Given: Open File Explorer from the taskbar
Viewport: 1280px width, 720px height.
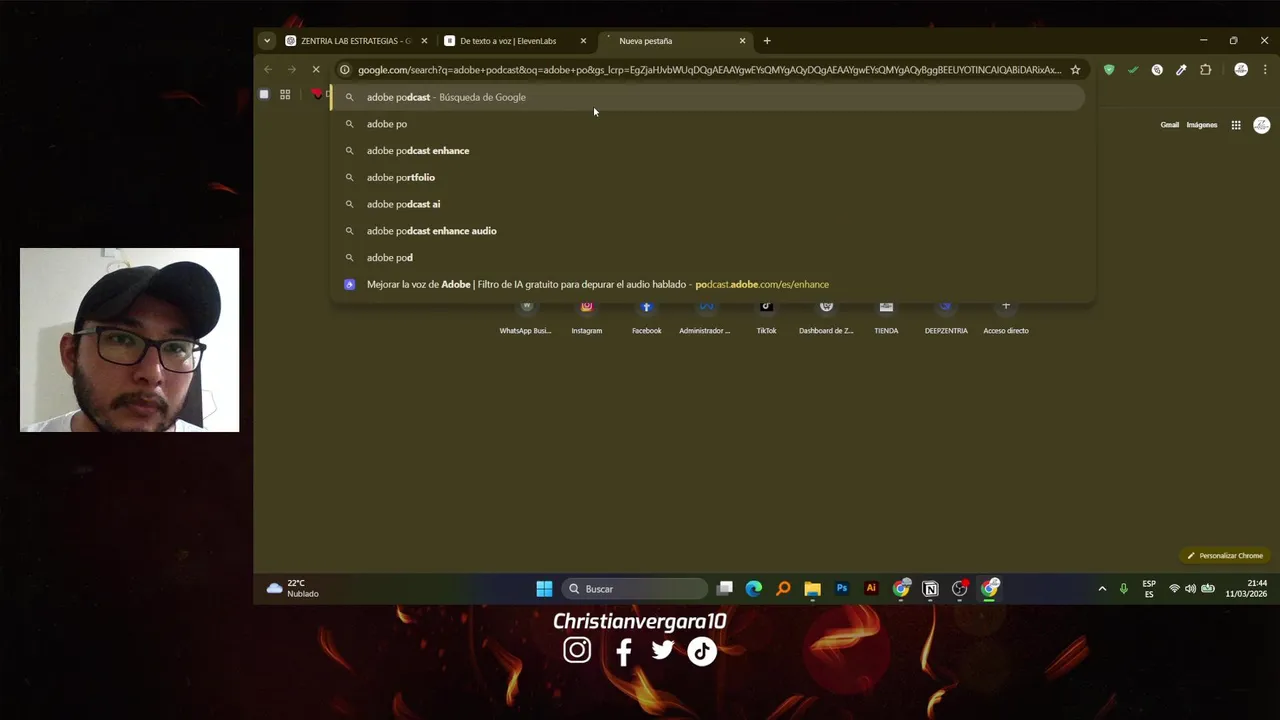Looking at the screenshot, I should [812, 589].
